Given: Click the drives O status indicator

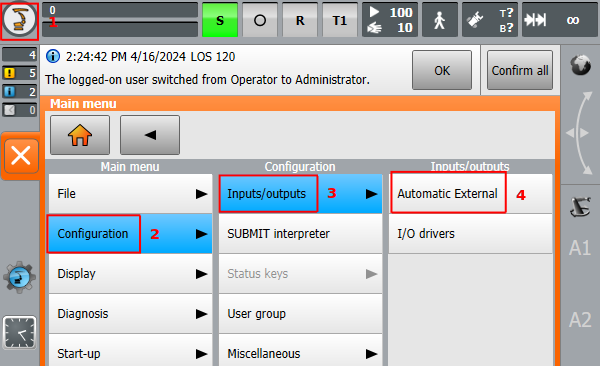Looking at the screenshot, I should coord(260,20).
